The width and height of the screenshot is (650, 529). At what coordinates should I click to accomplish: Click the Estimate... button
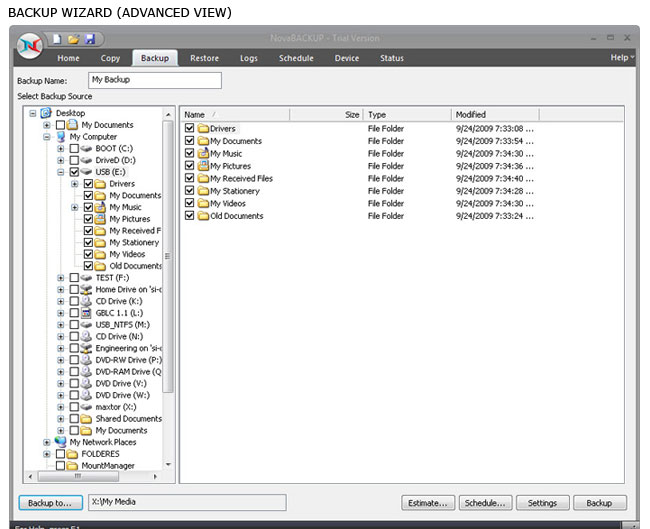(428, 503)
